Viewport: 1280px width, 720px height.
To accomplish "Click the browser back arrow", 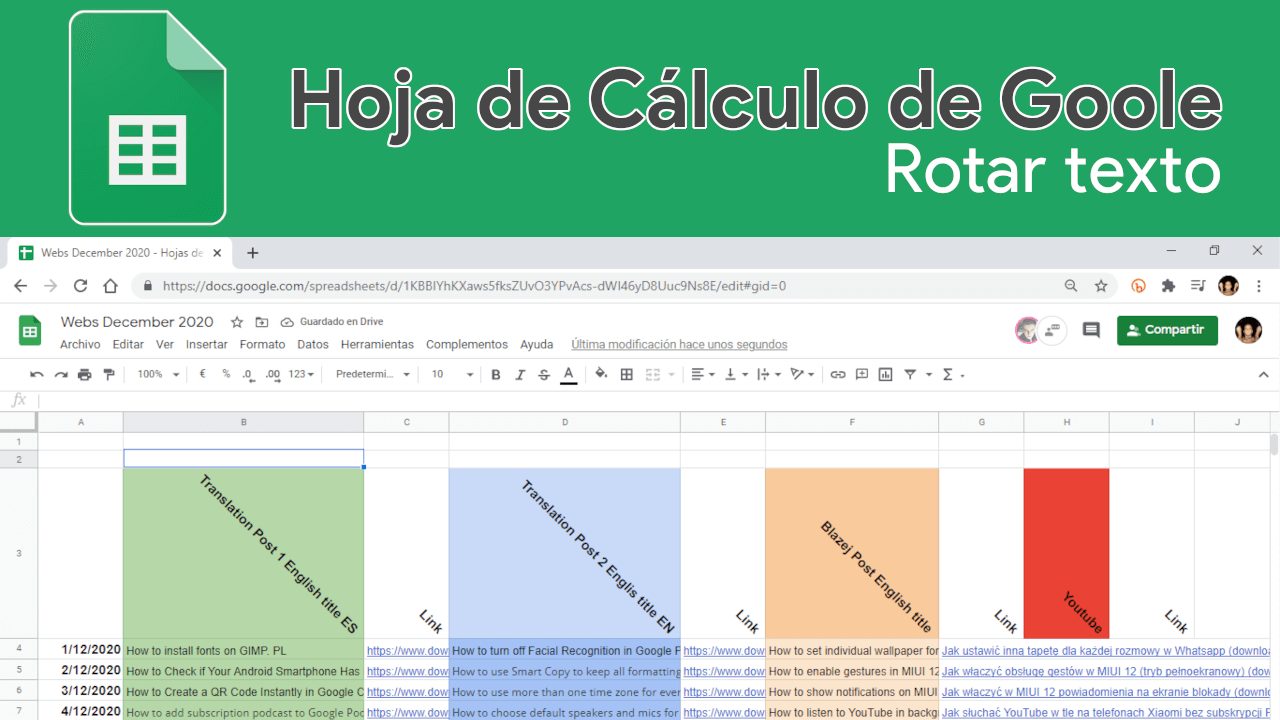I will point(21,286).
